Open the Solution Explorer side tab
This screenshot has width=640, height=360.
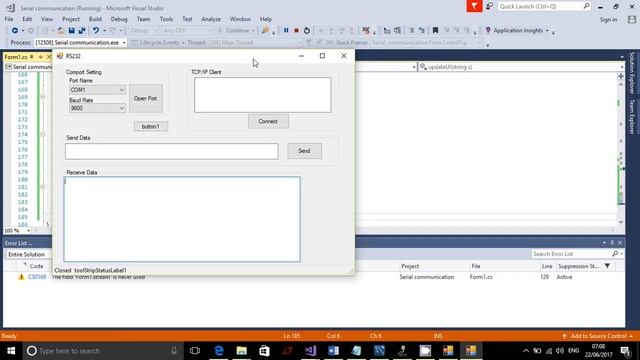click(632, 73)
